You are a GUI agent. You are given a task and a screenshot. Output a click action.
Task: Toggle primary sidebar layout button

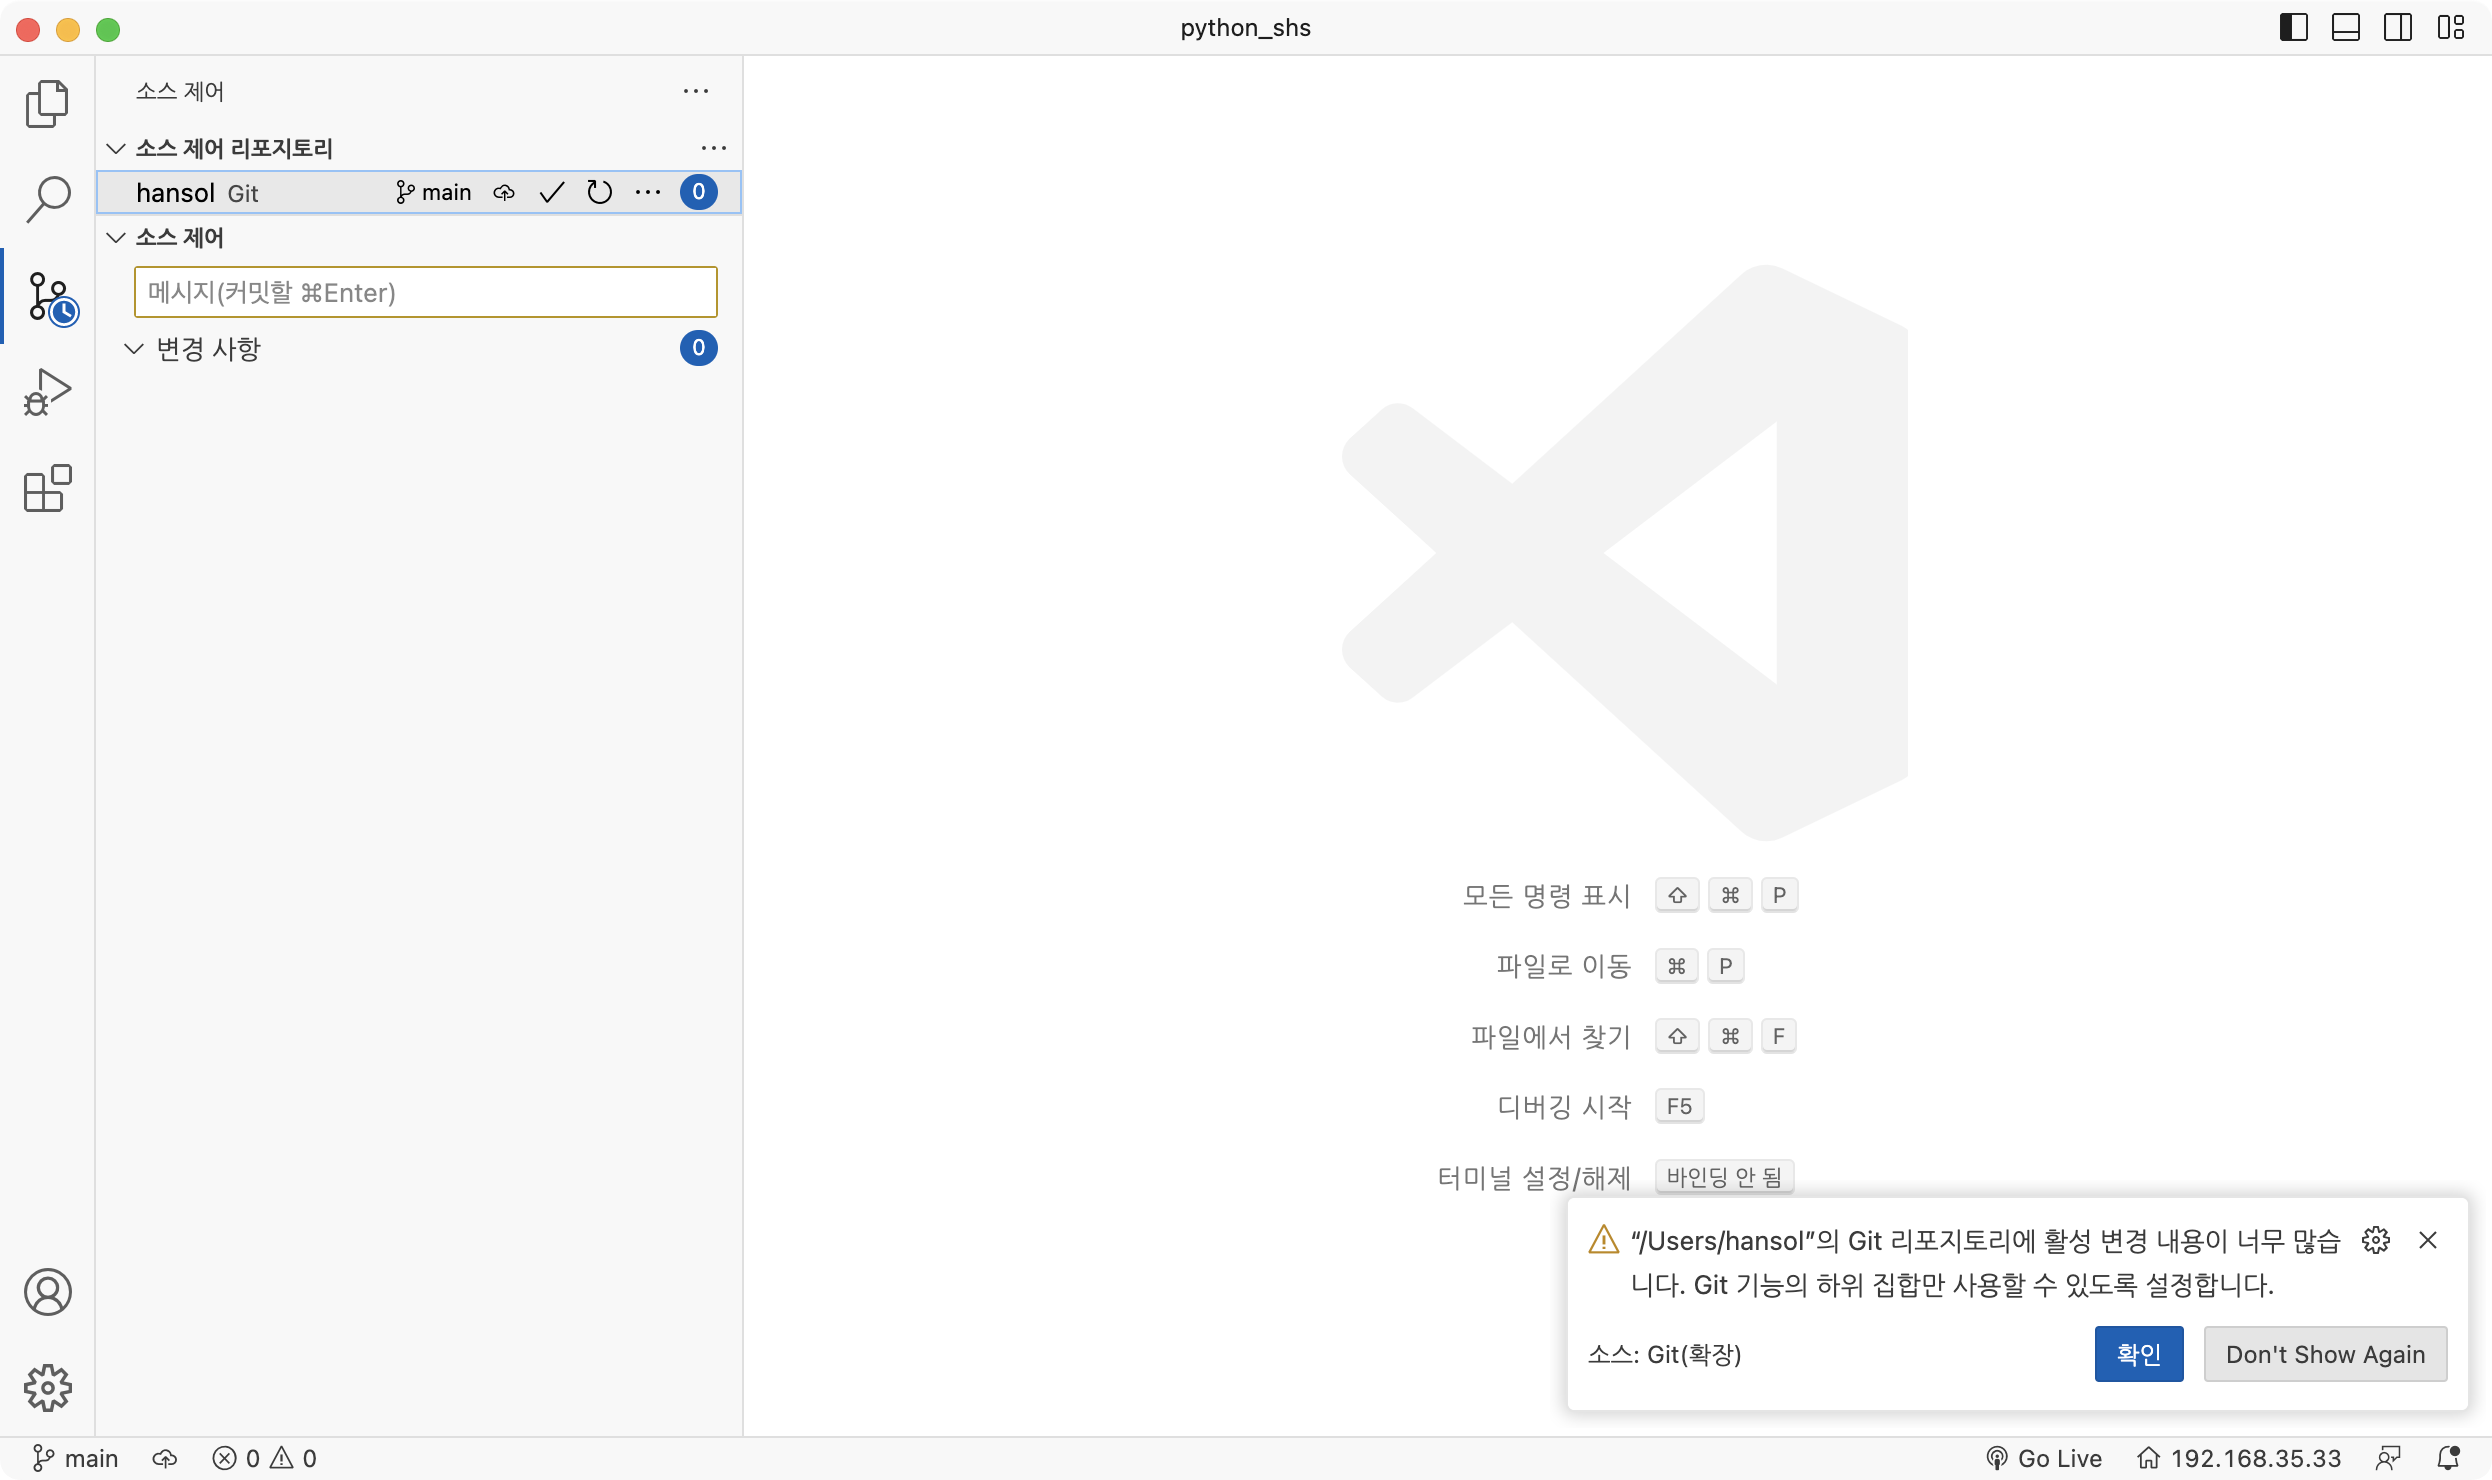[2294, 27]
